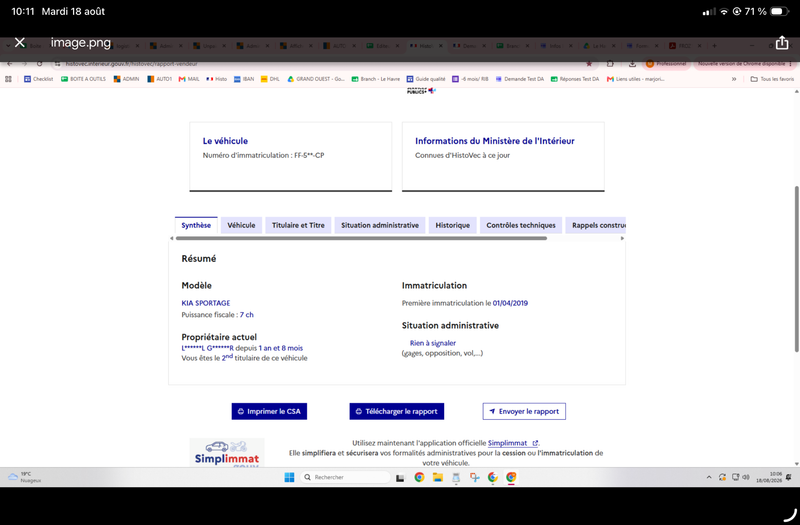Click the bookmark star in the address bar

tap(589, 64)
